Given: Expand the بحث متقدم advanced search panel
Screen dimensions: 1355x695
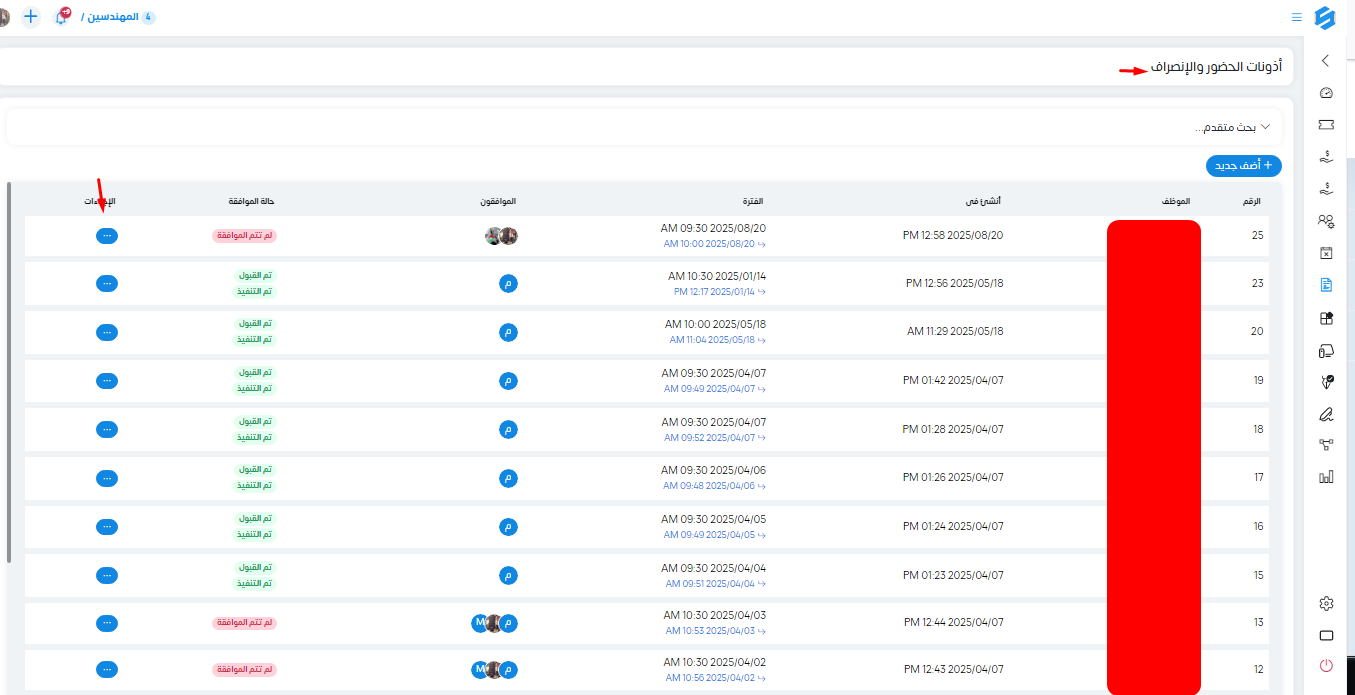Looking at the screenshot, I should [644, 128].
